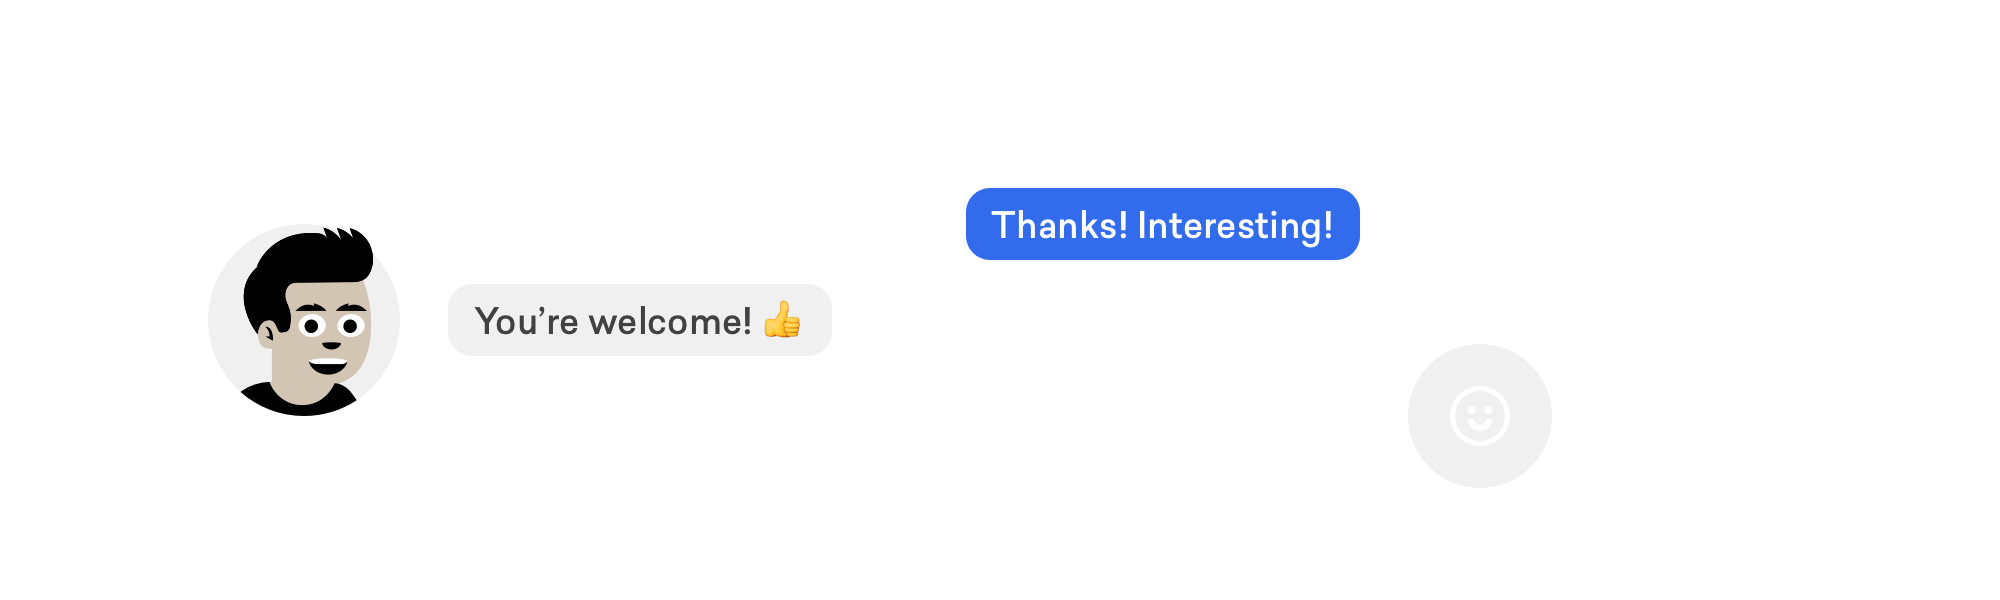Open the emoji picker smiley button

[x=1480, y=416]
